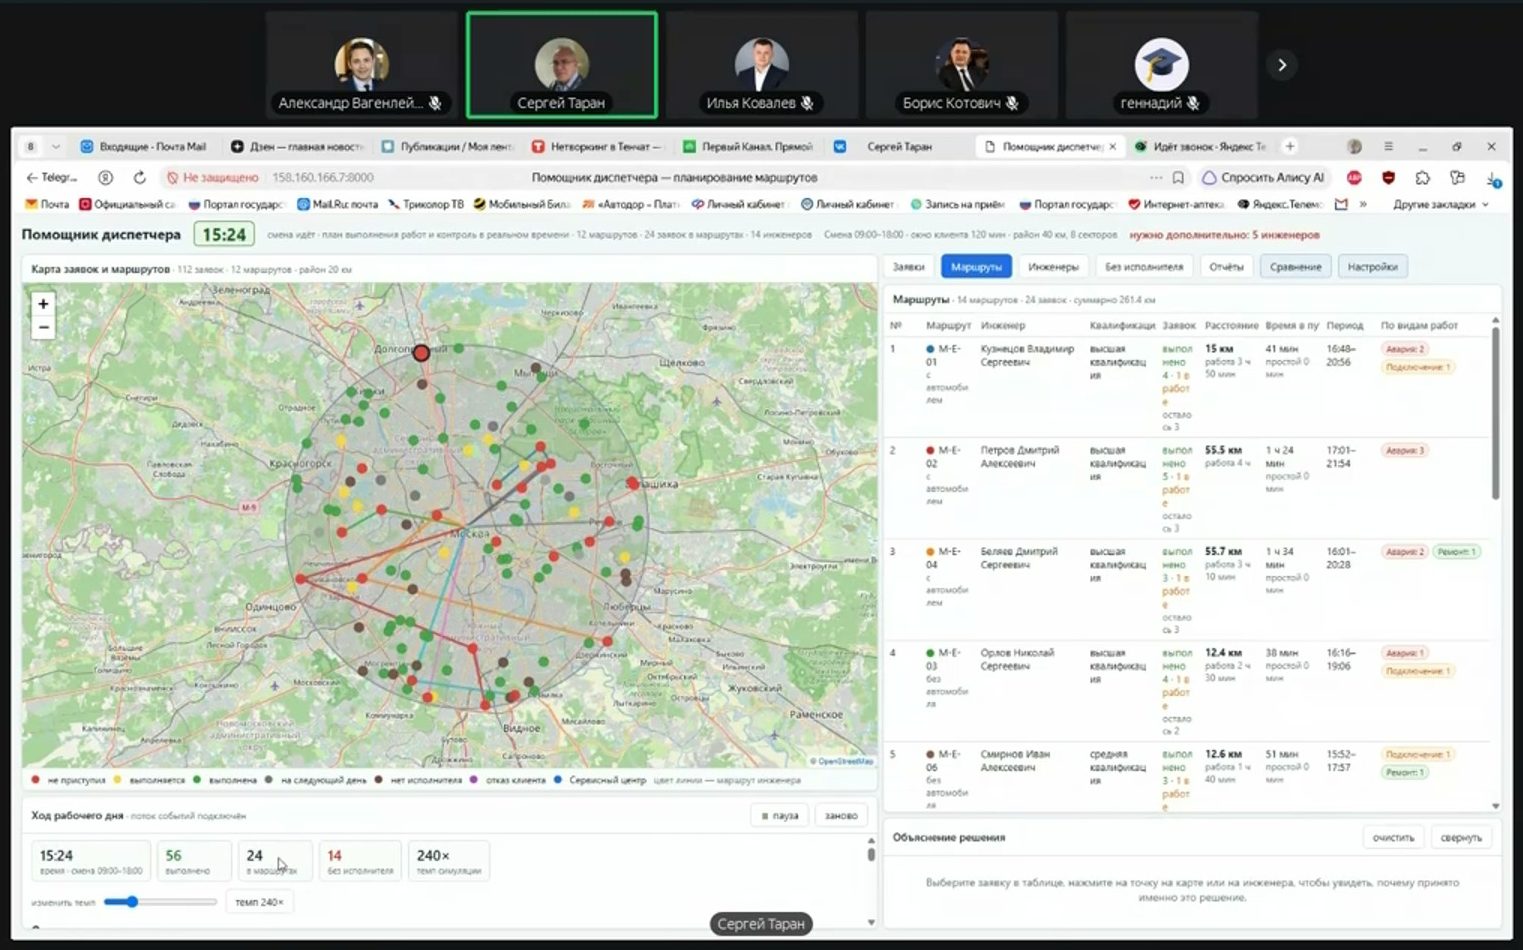Close the Помощник диспетчера browser tab
This screenshot has height=950, width=1523.
click(1112, 146)
